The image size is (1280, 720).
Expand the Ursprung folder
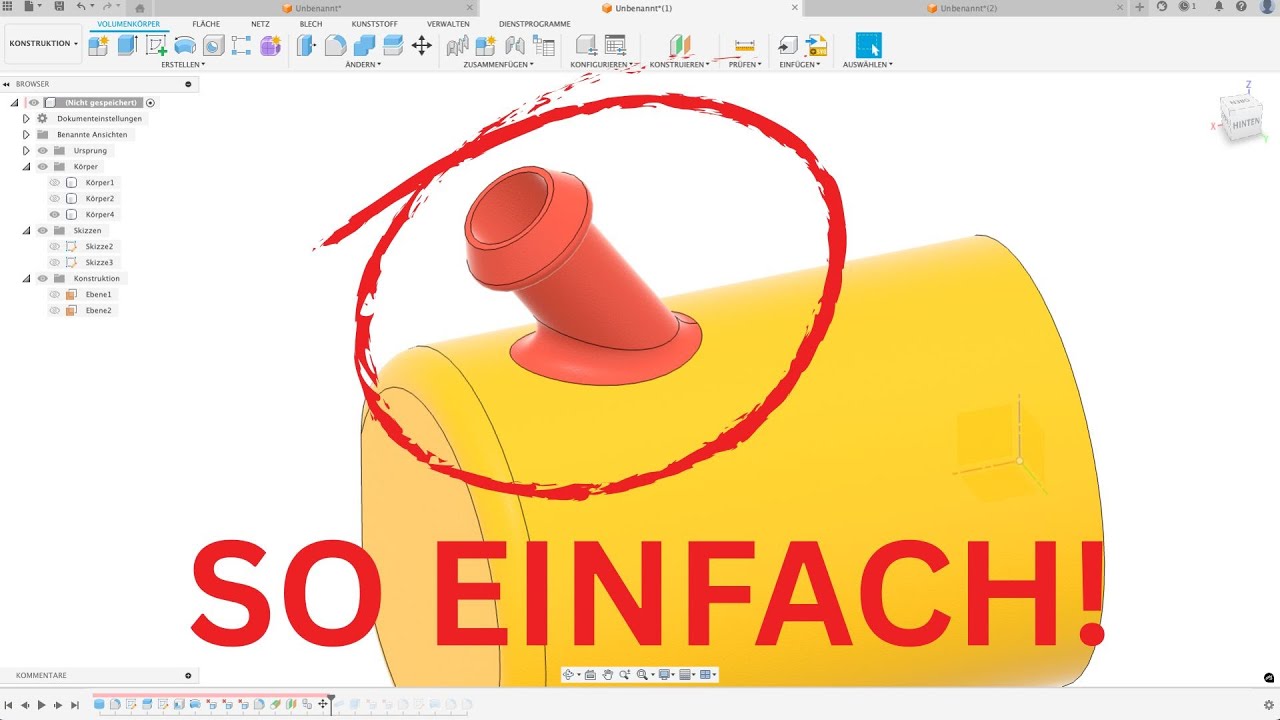tap(27, 150)
